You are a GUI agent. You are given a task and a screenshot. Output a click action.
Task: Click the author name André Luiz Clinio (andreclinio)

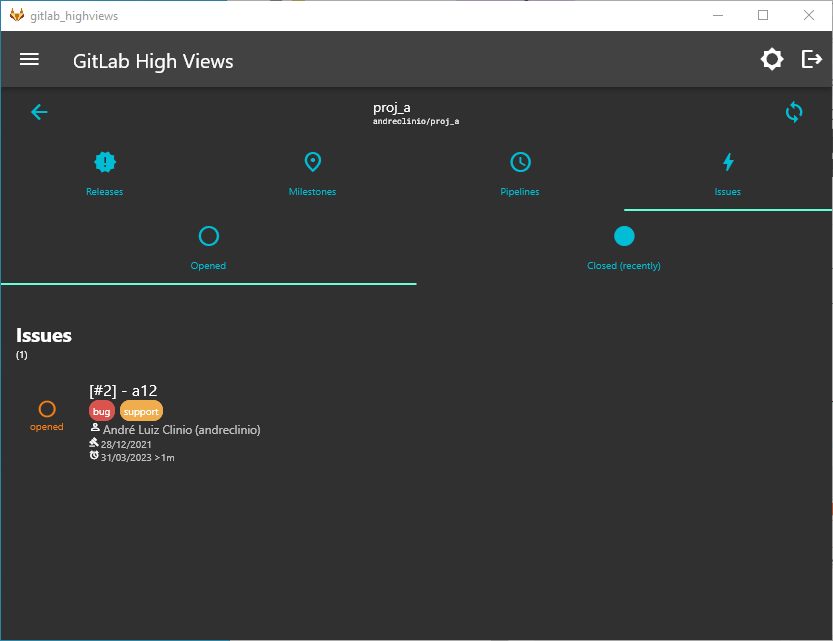182,430
